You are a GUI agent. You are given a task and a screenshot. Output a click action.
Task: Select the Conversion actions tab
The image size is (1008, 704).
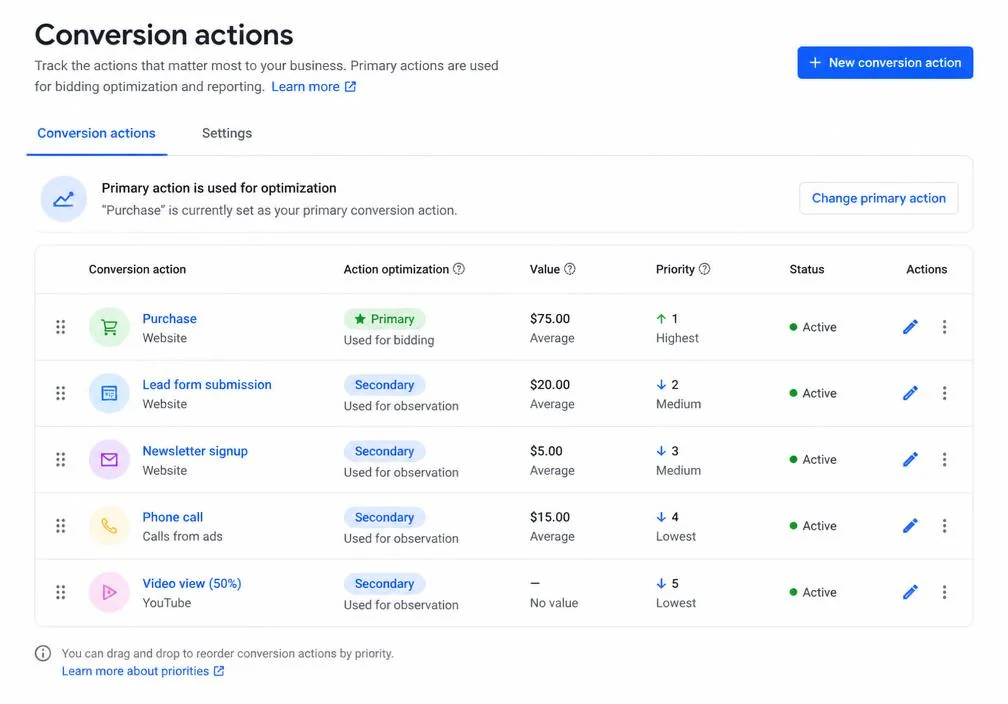96,133
